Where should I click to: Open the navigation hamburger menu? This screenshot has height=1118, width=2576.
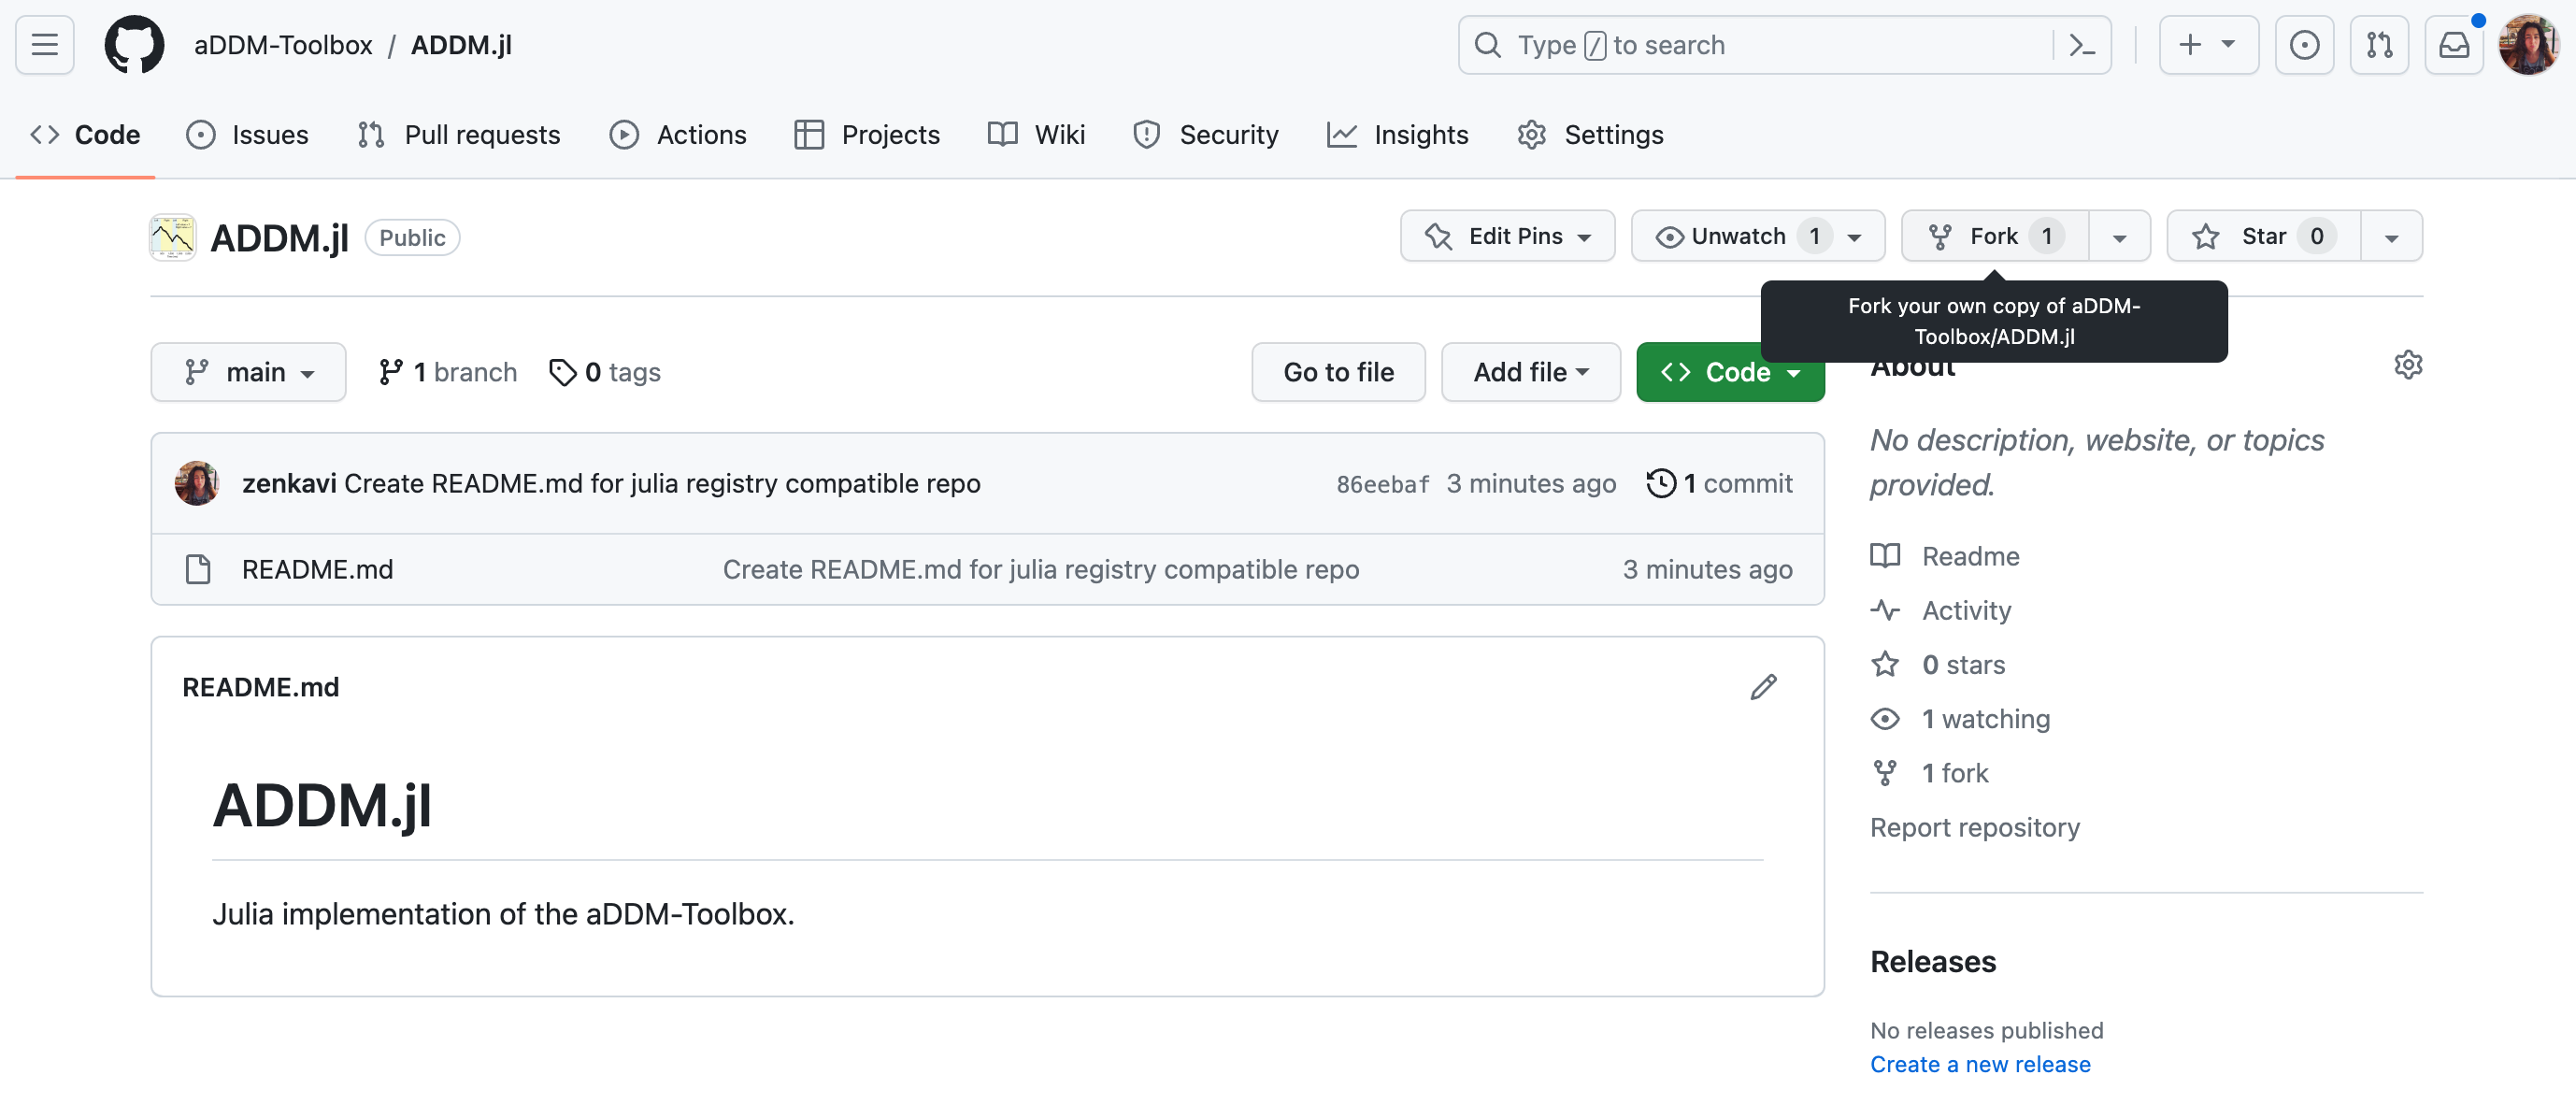tap(44, 44)
